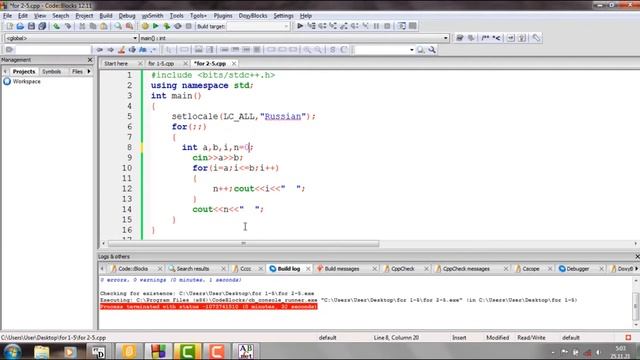The width and height of the screenshot is (640, 360).
Task: Click the doxygen block comment icon
Action: click(485, 38)
